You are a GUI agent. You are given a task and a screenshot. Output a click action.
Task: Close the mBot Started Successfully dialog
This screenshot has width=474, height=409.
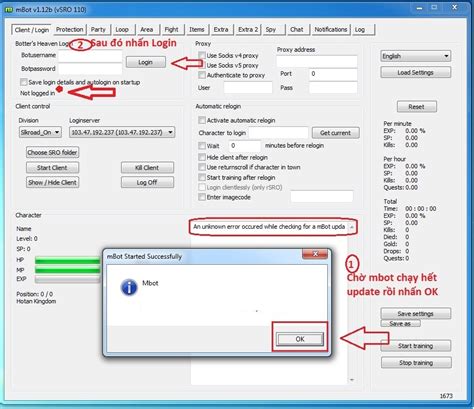coord(315,254)
